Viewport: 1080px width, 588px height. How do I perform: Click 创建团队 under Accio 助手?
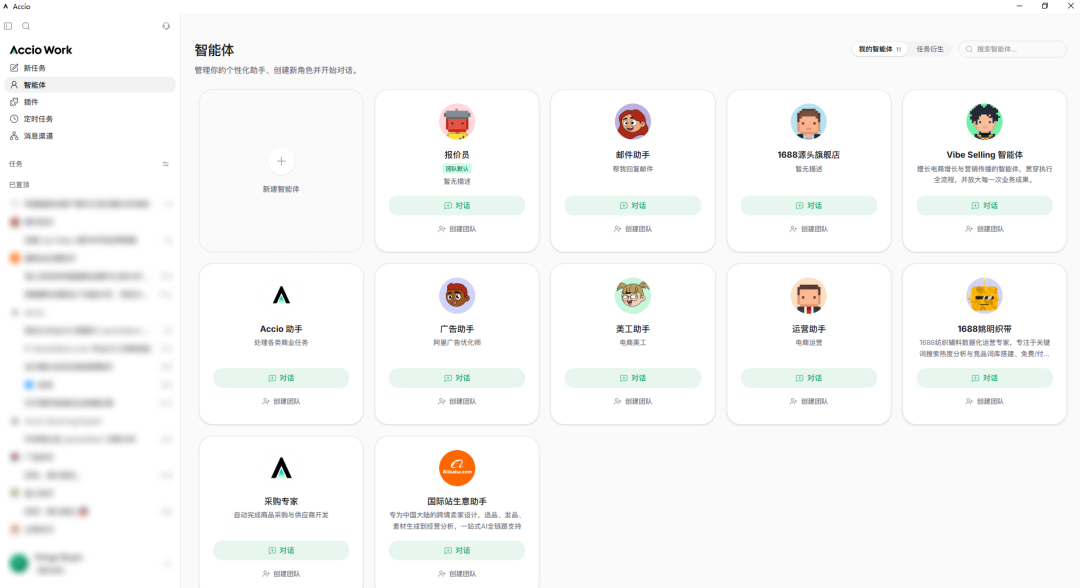[x=281, y=401]
